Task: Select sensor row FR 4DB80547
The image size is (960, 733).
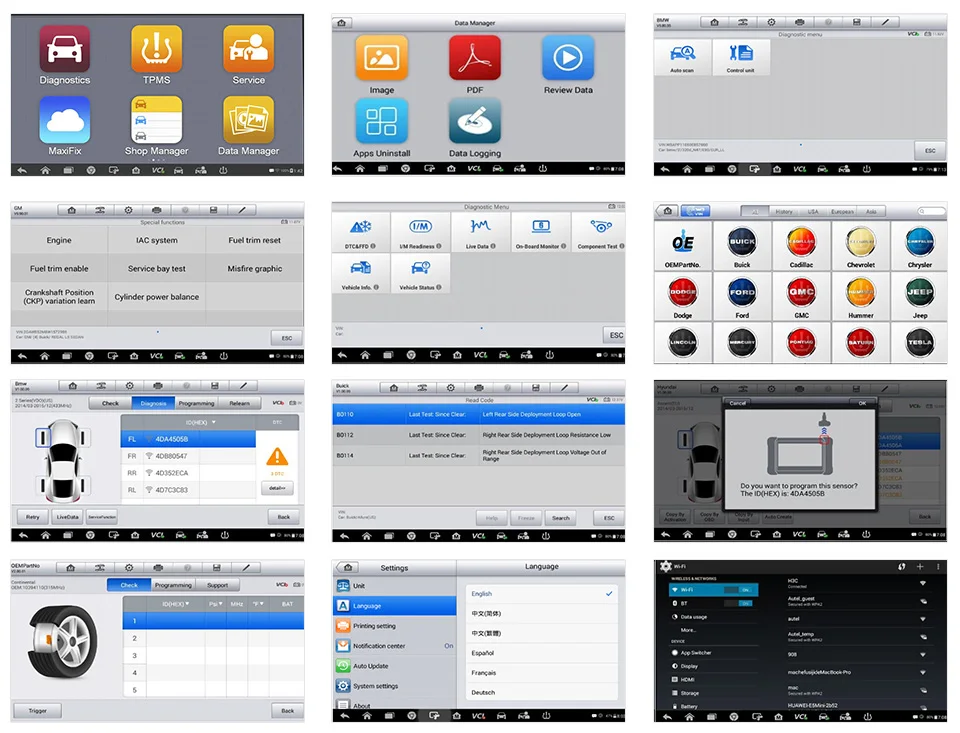Action: [189, 456]
